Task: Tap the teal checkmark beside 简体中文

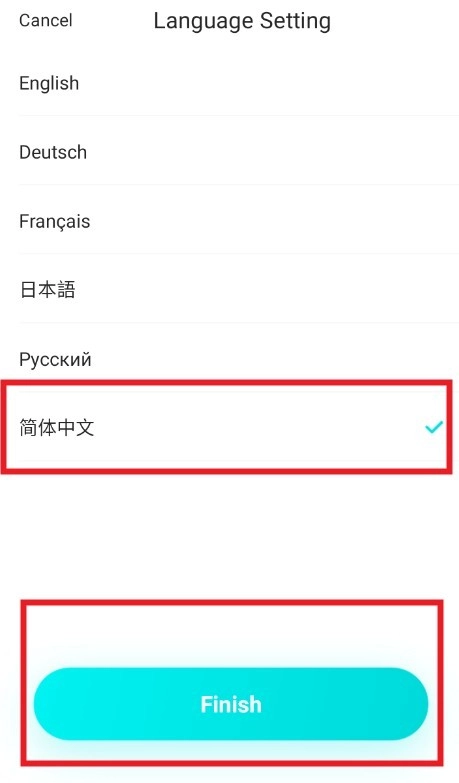Action: [x=434, y=427]
